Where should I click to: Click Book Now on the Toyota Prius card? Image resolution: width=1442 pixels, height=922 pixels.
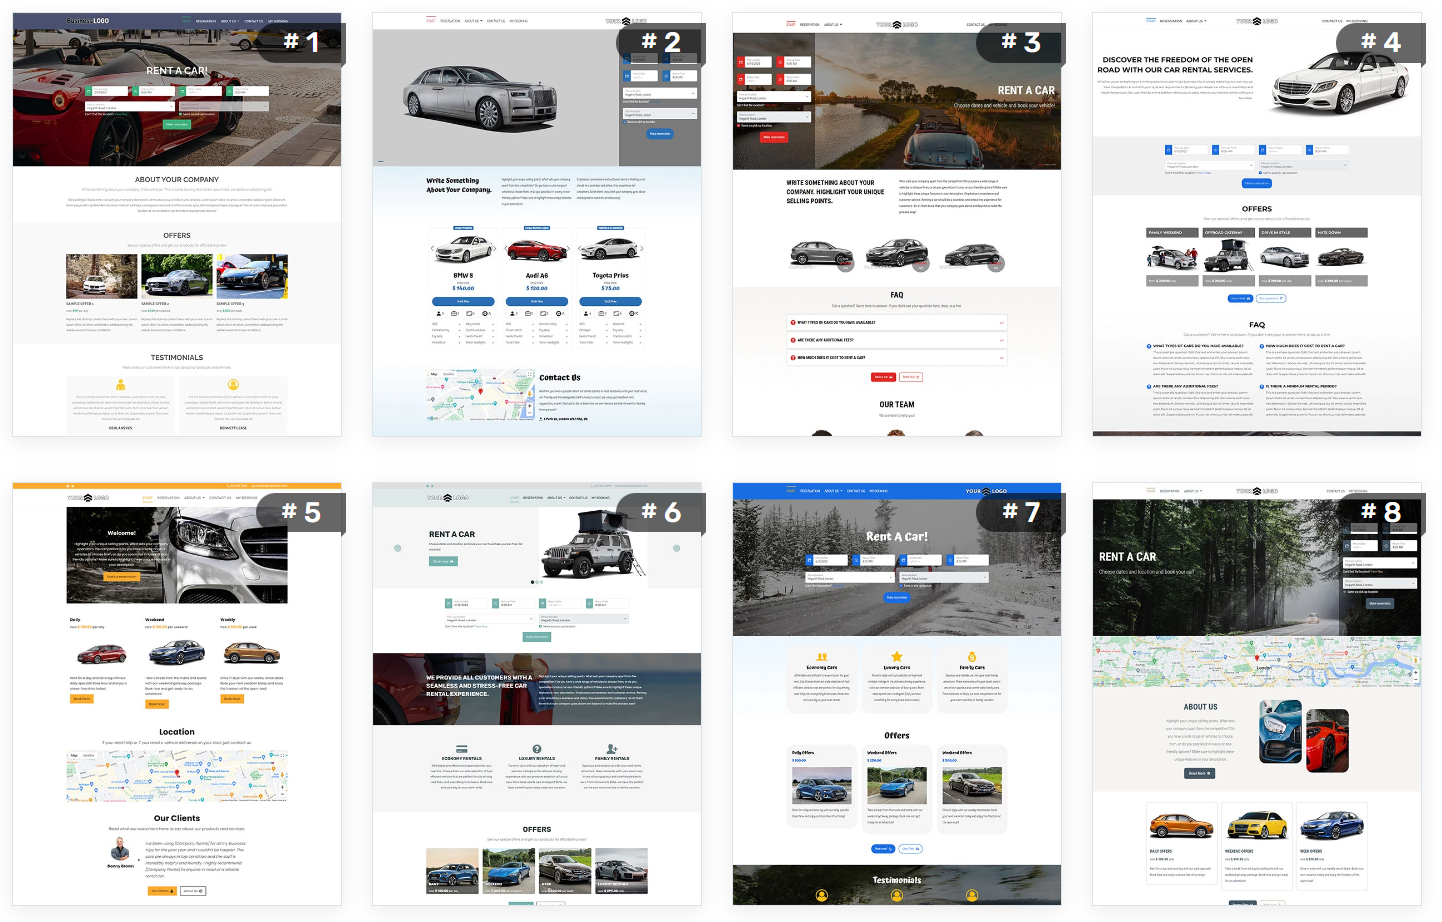tap(611, 301)
